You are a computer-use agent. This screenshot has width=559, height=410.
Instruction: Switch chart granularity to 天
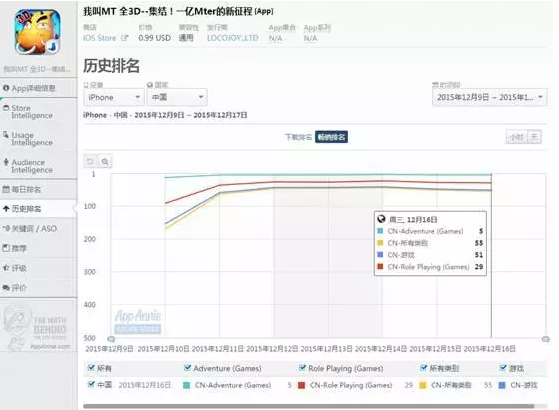(x=534, y=137)
